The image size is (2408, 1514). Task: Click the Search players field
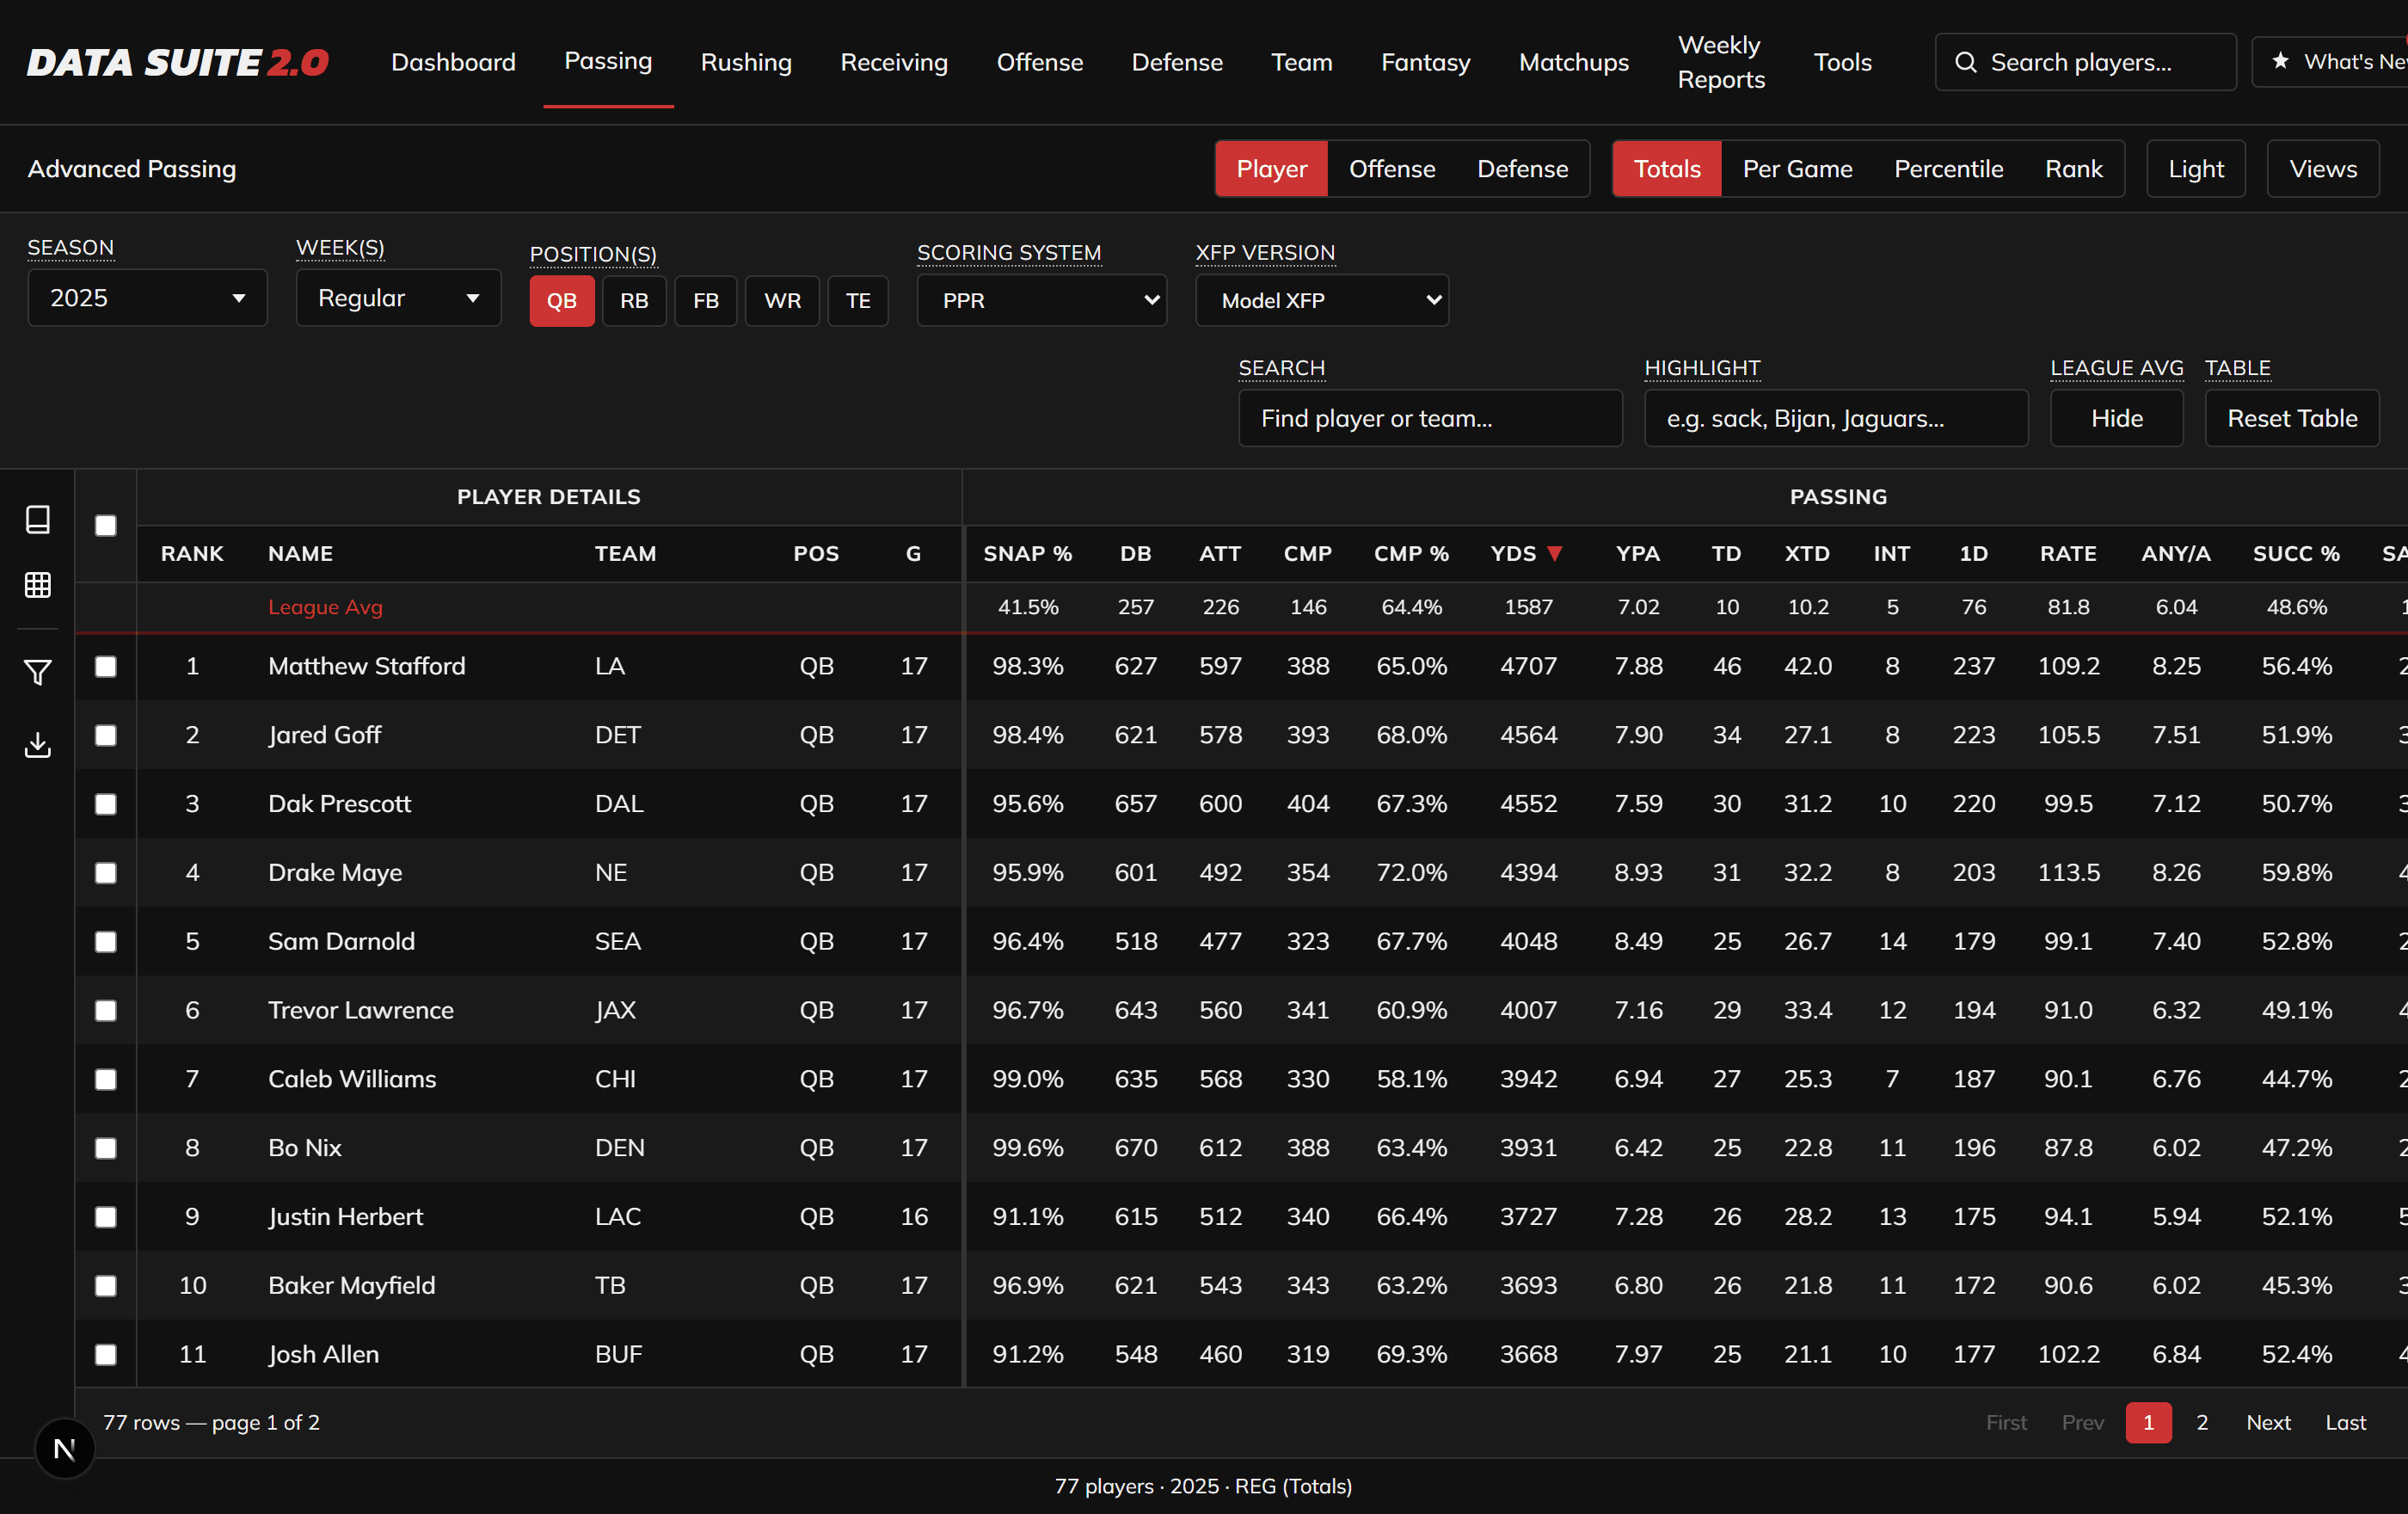pyautogui.click(x=2085, y=62)
